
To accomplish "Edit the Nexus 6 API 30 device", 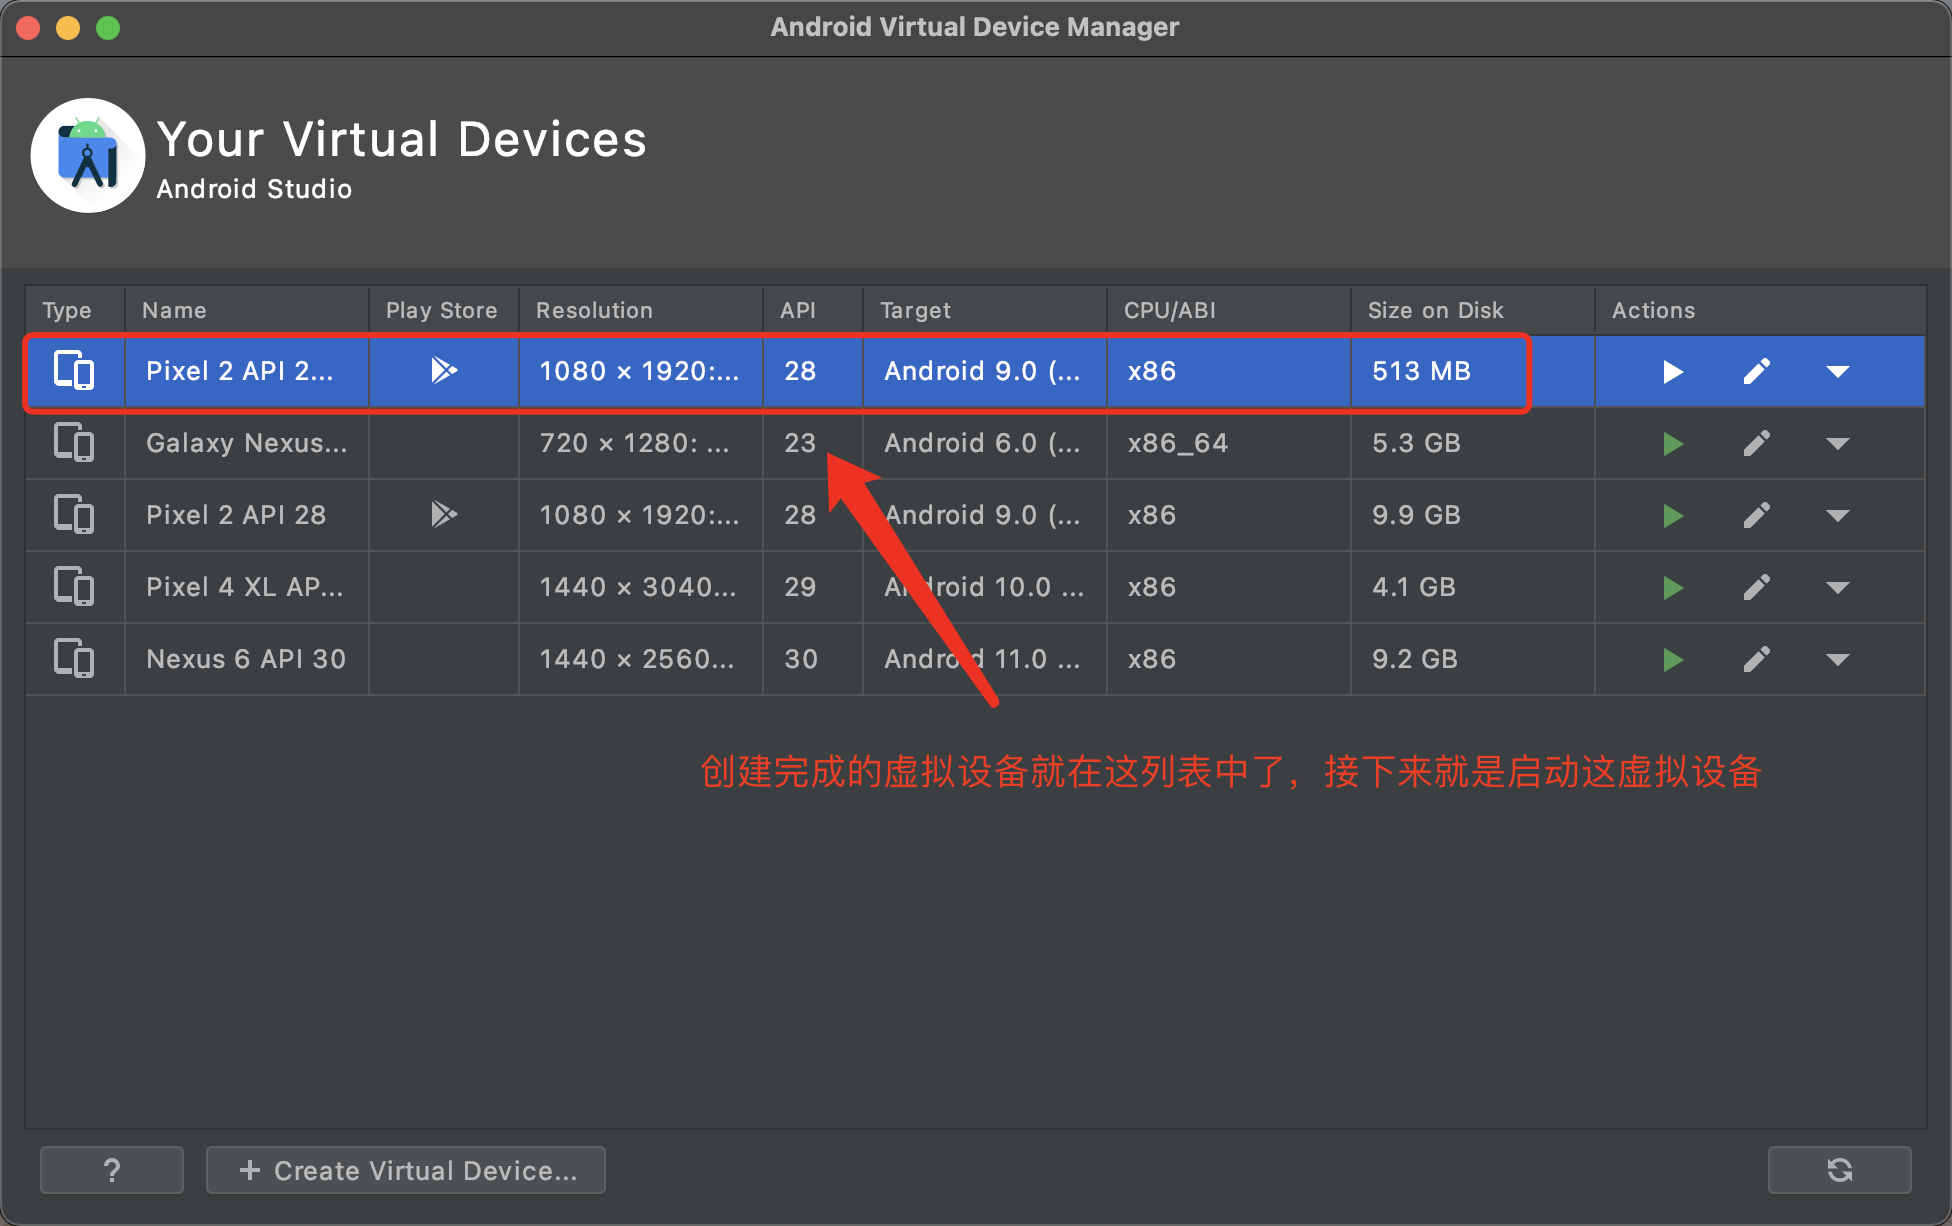I will coord(1757,659).
